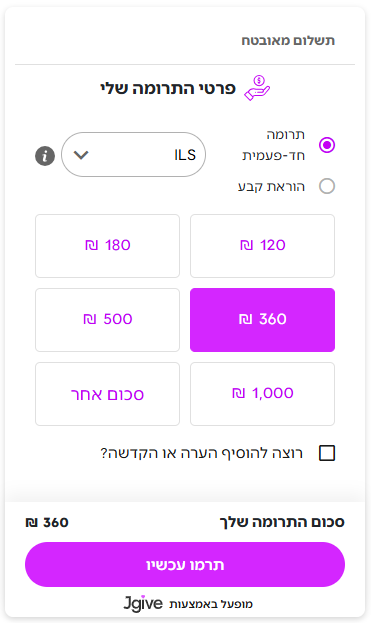371x623 pixels.
Task: Click the 'מופעל באמצעות' powered-by text
Action: click(211, 604)
